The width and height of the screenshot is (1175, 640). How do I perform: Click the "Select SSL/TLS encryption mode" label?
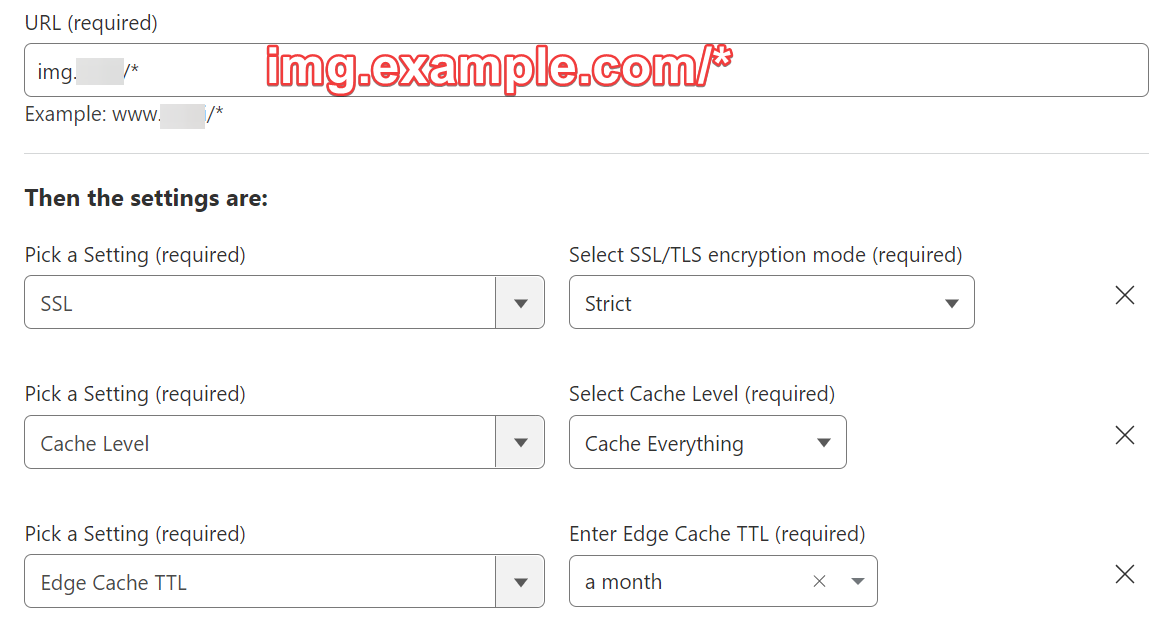(765, 255)
